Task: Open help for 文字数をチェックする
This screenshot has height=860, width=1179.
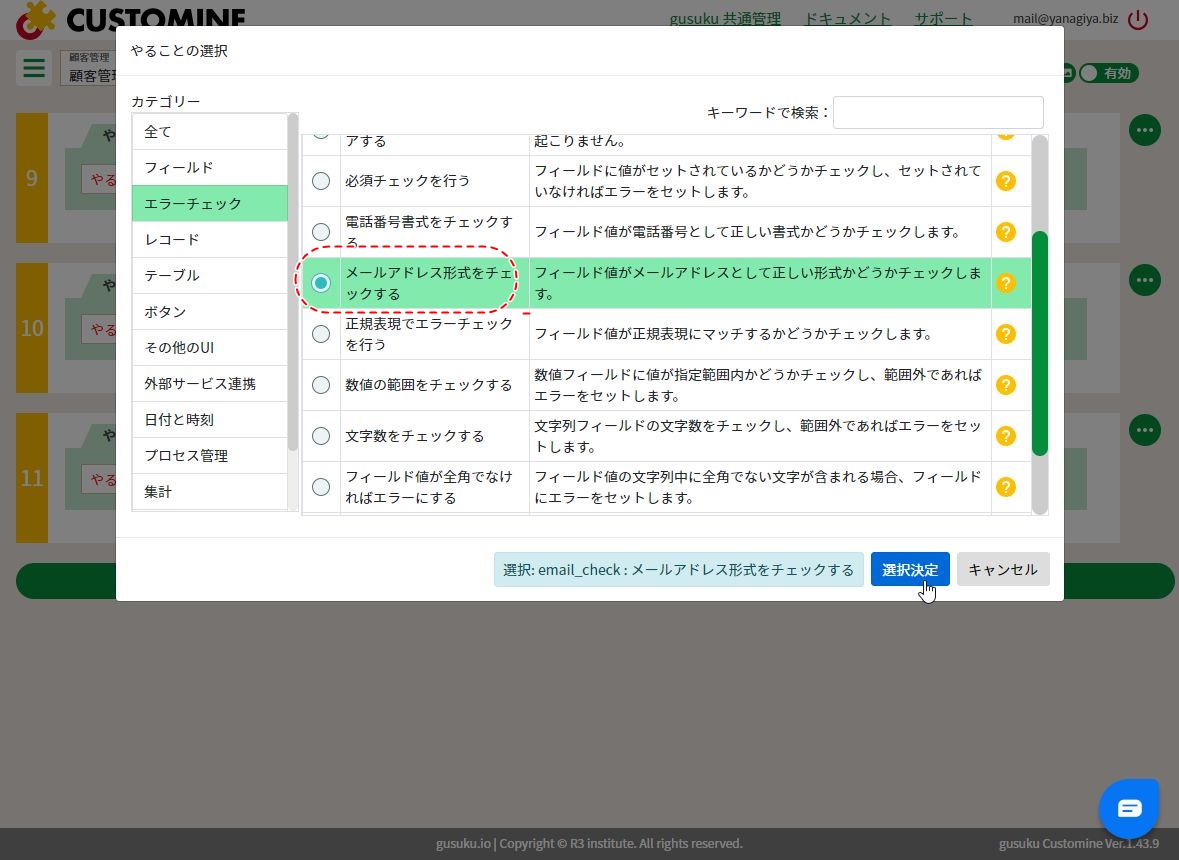Action: (1005, 436)
